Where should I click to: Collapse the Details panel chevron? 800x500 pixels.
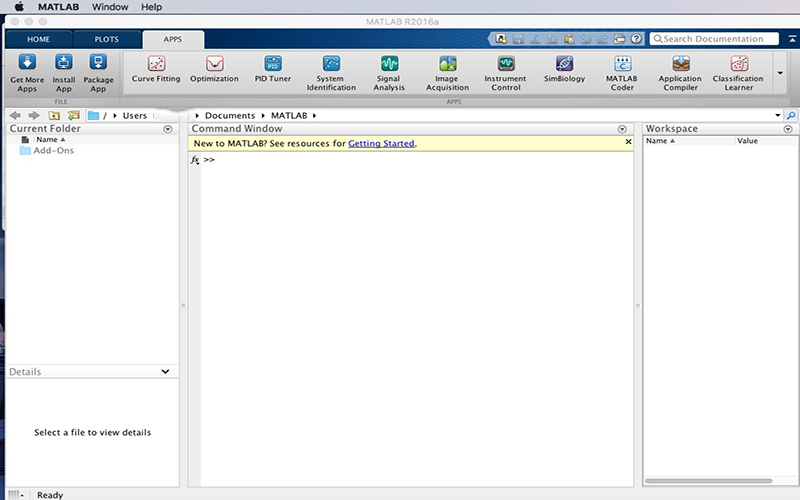(165, 371)
